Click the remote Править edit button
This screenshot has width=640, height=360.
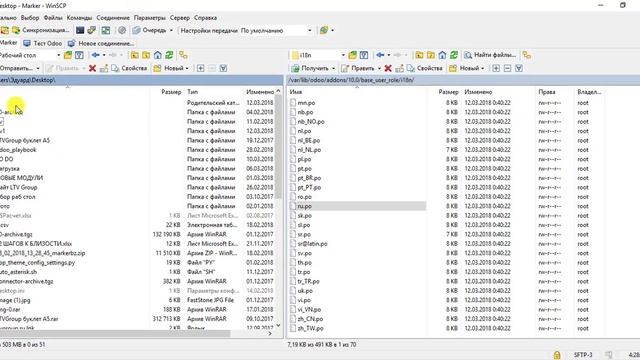pos(358,68)
